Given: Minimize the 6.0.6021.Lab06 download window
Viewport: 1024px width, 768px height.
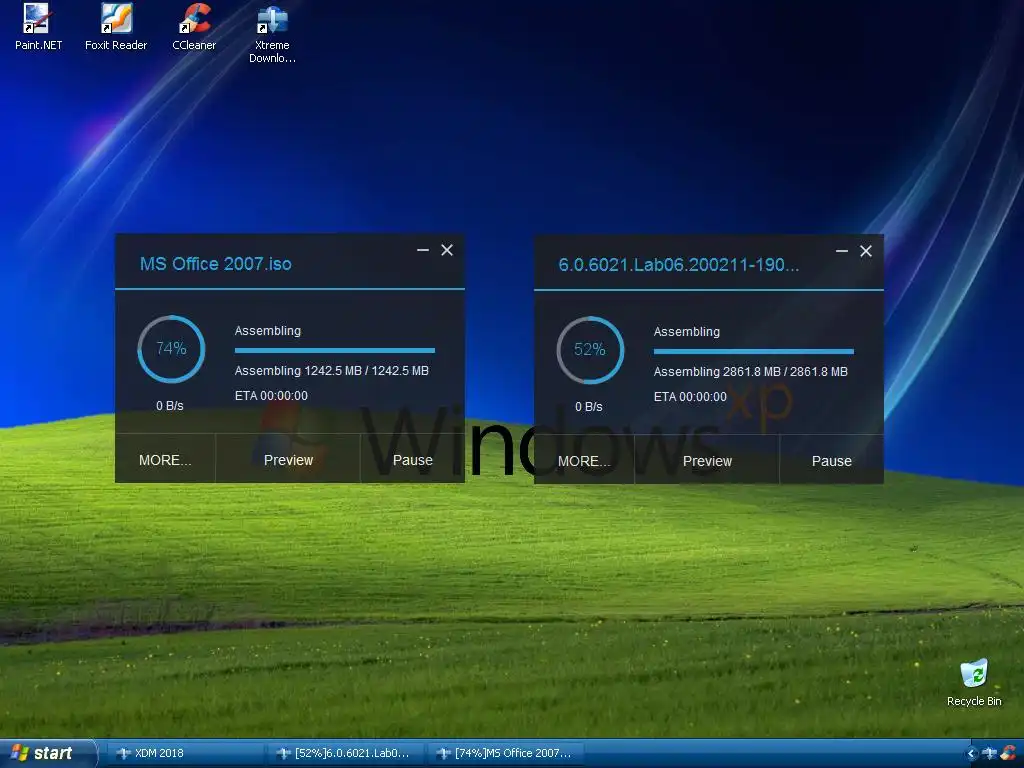Looking at the screenshot, I should coord(842,251).
